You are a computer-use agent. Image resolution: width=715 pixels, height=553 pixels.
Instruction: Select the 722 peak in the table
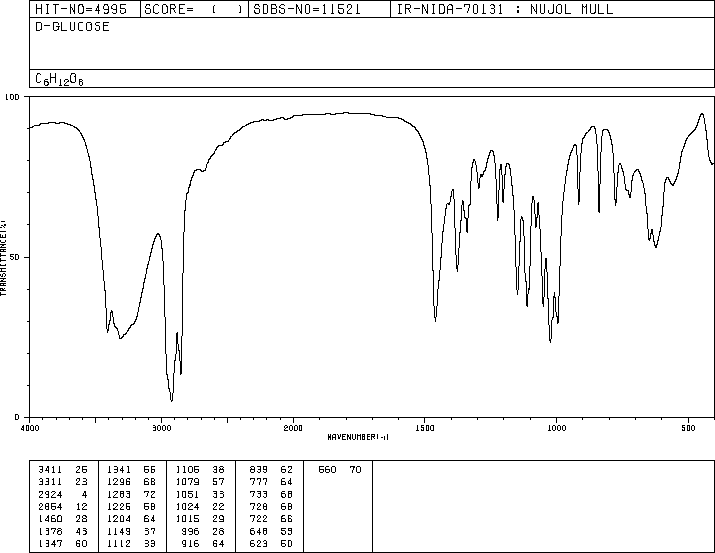pyautogui.click(x=259, y=519)
